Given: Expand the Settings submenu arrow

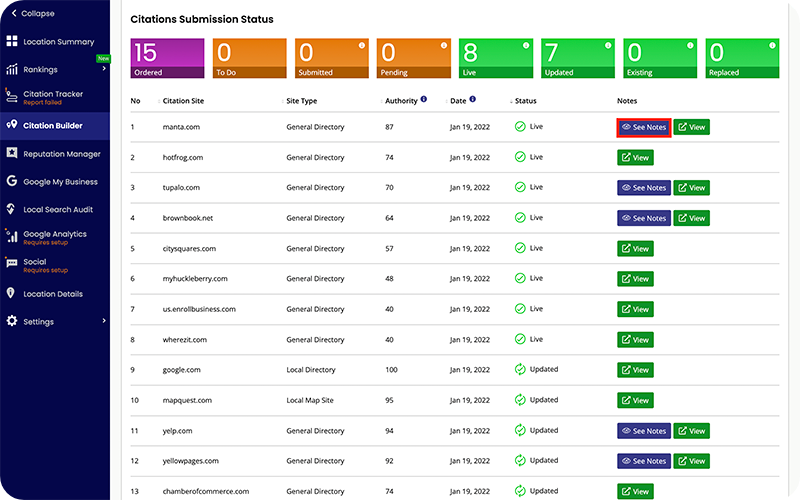Looking at the screenshot, I should [x=103, y=322].
